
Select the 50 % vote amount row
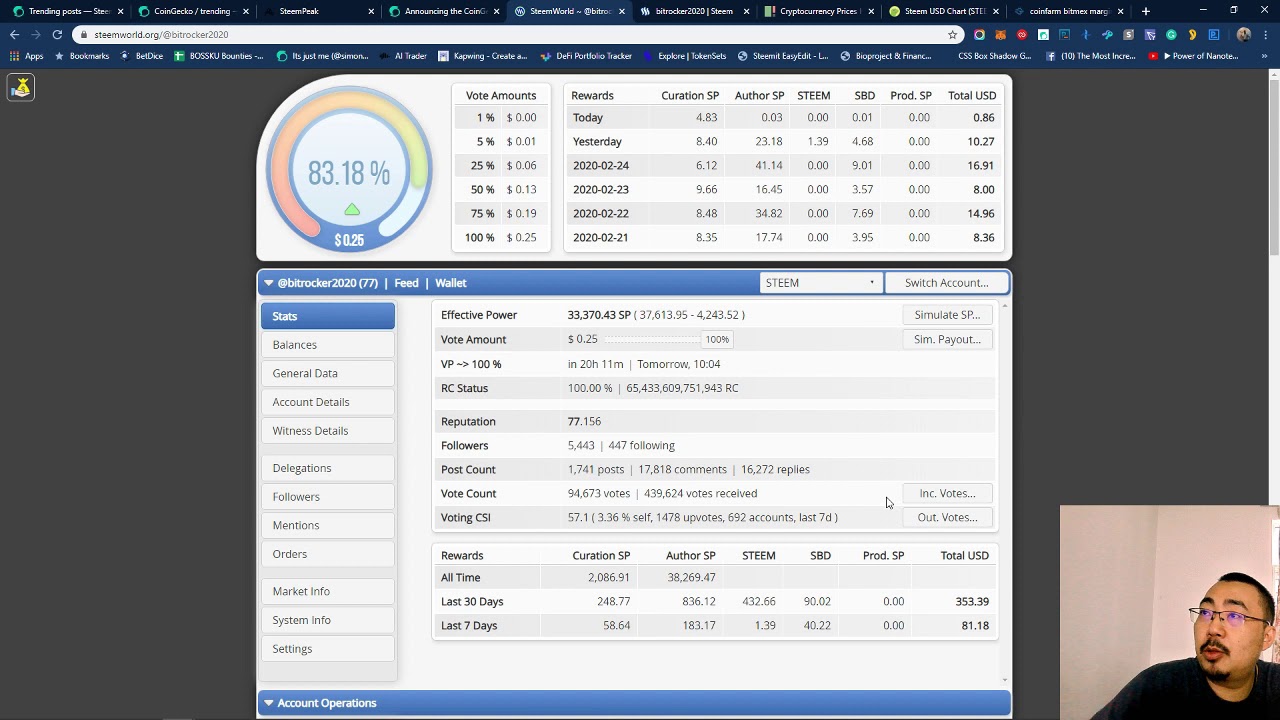500,189
